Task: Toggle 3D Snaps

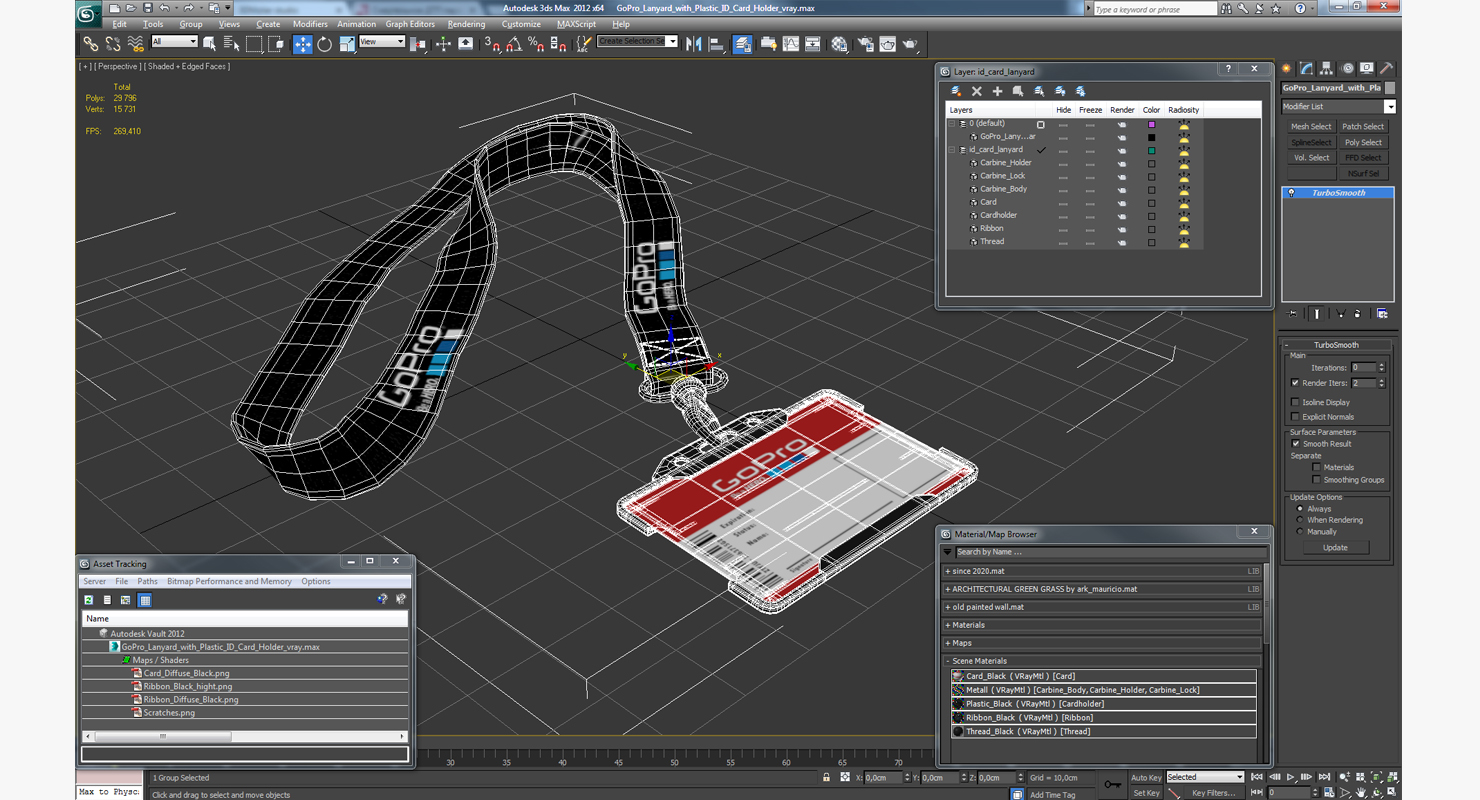Action: [x=491, y=44]
